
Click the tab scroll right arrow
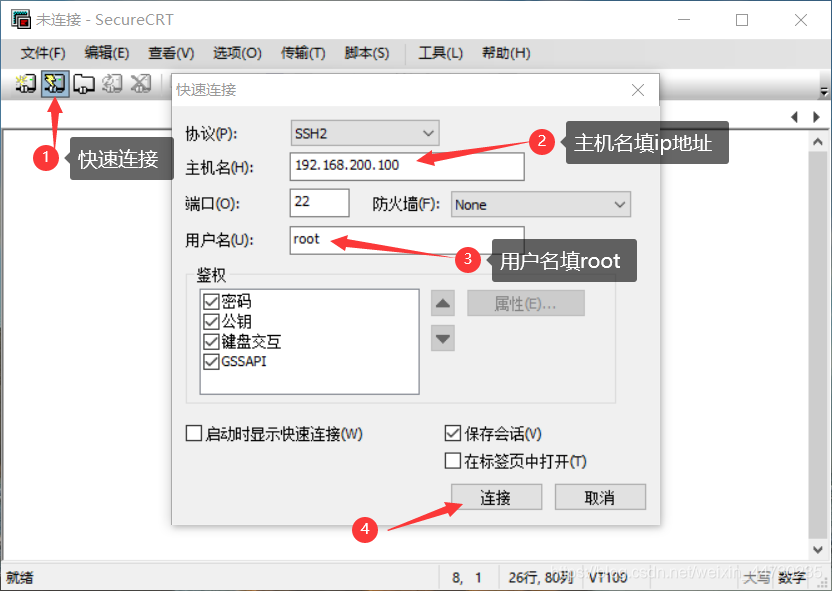(x=816, y=117)
